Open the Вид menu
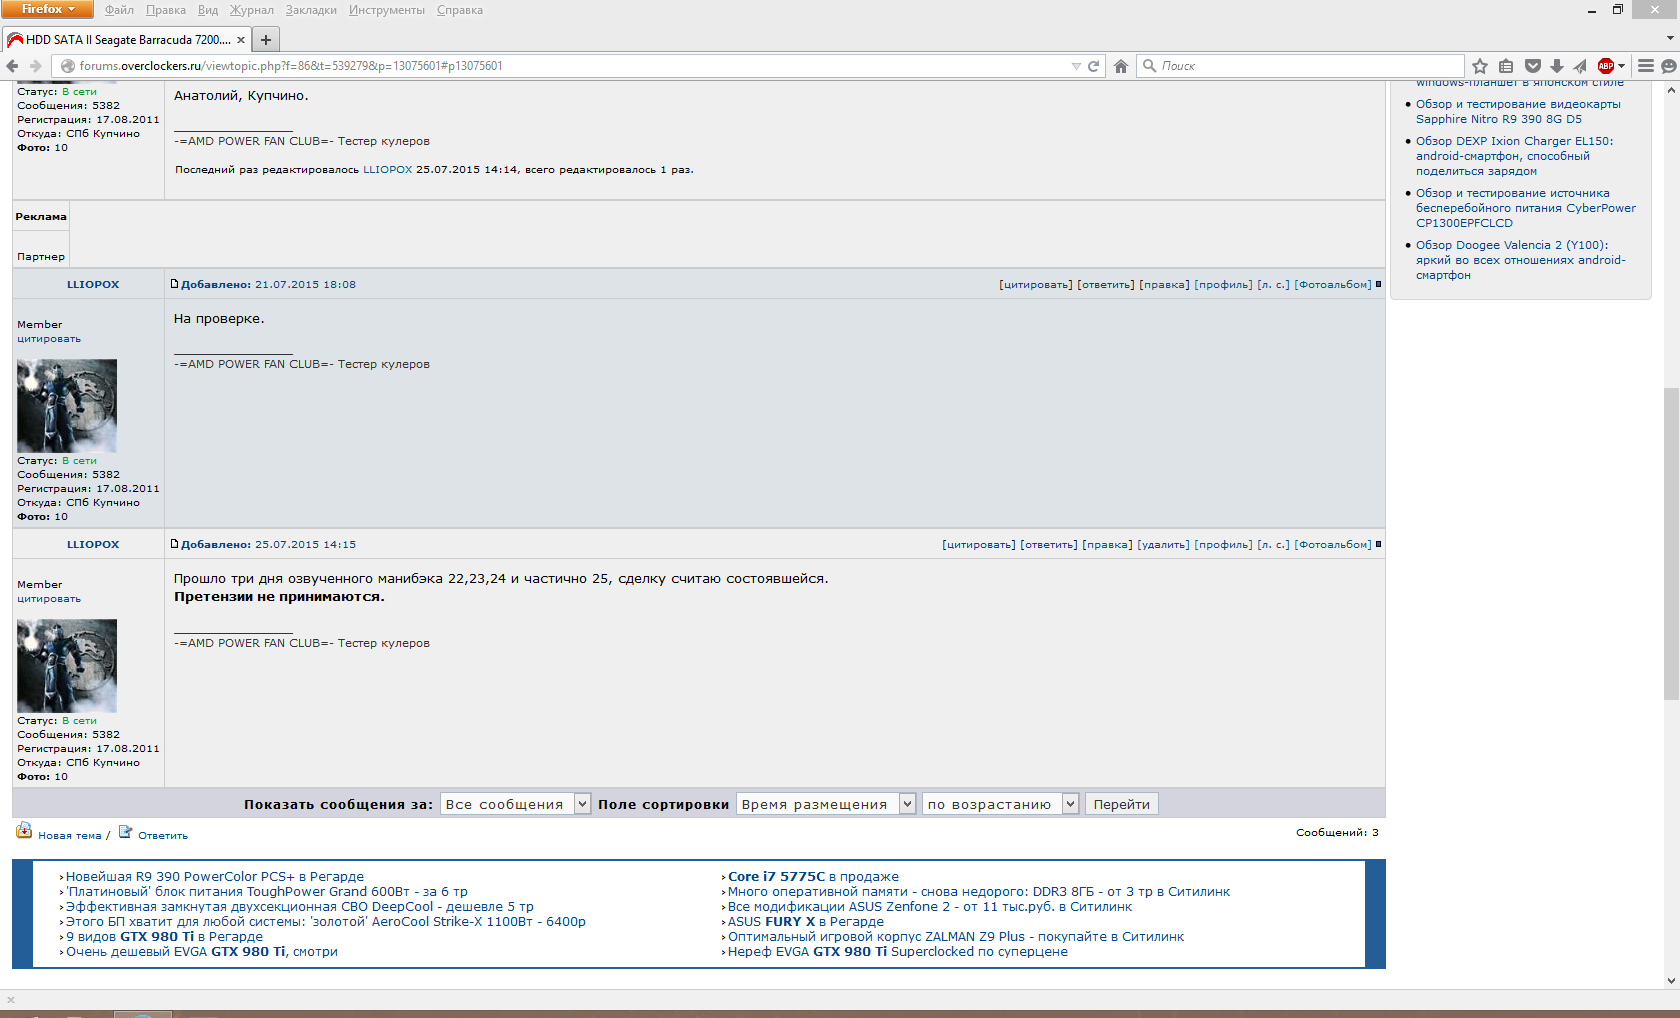 point(208,10)
